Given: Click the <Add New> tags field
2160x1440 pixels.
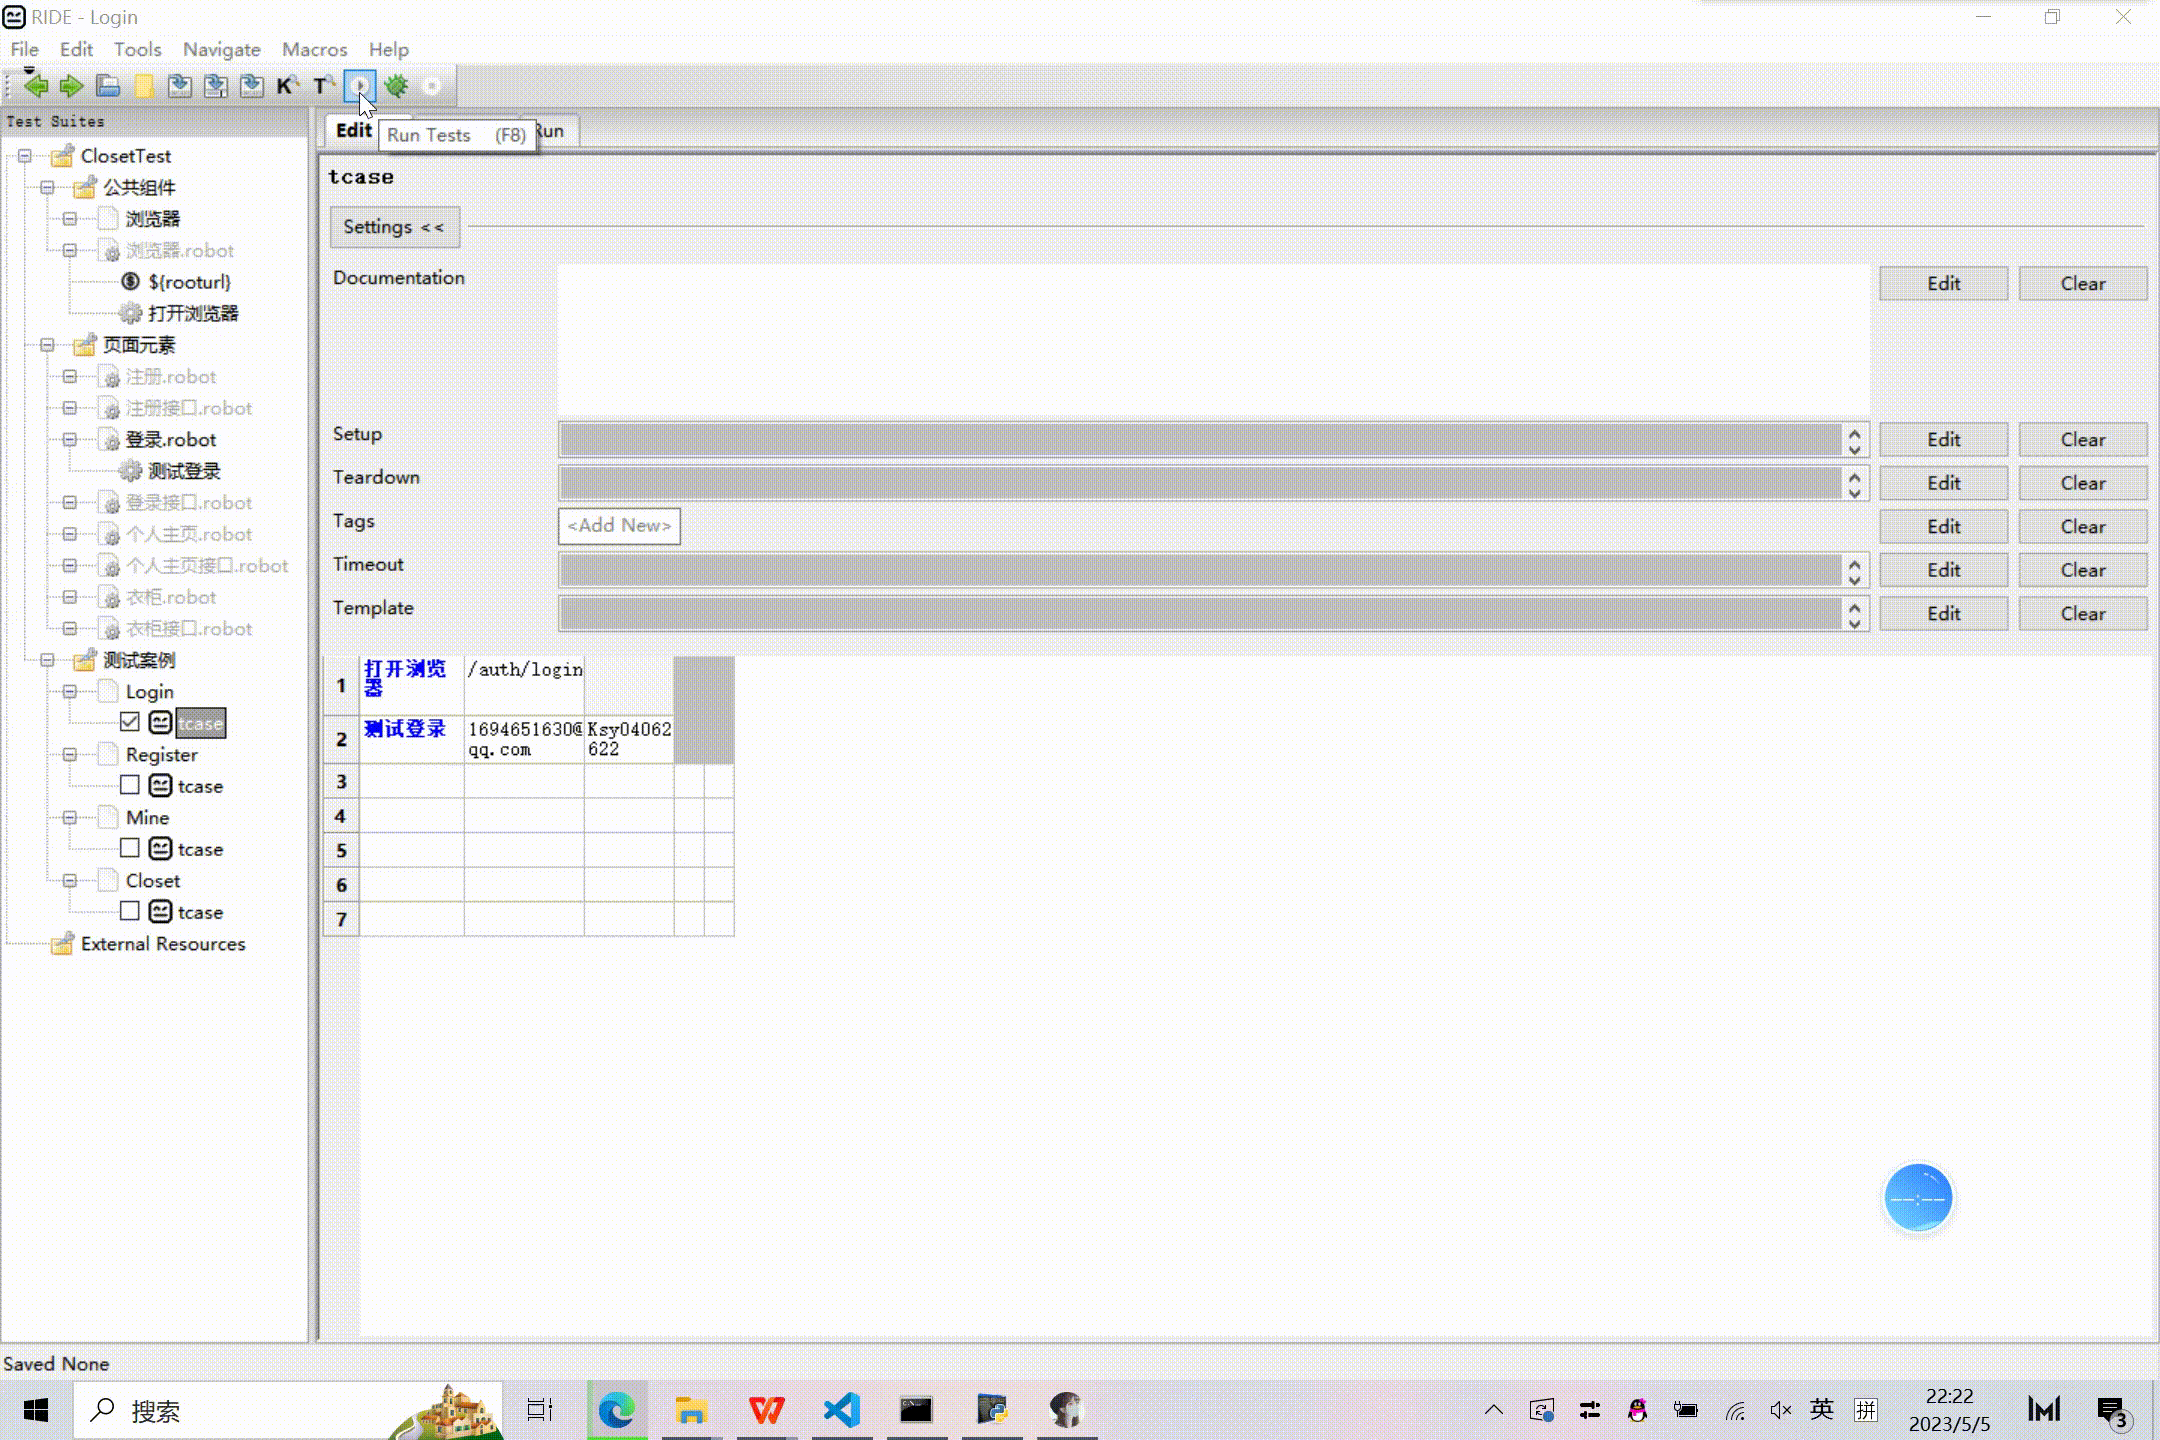Looking at the screenshot, I should pos(619,526).
